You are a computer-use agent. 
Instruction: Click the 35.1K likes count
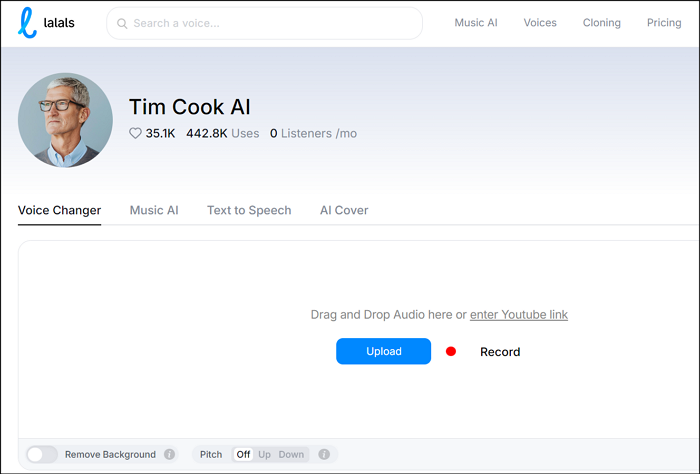[x=160, y=133]
